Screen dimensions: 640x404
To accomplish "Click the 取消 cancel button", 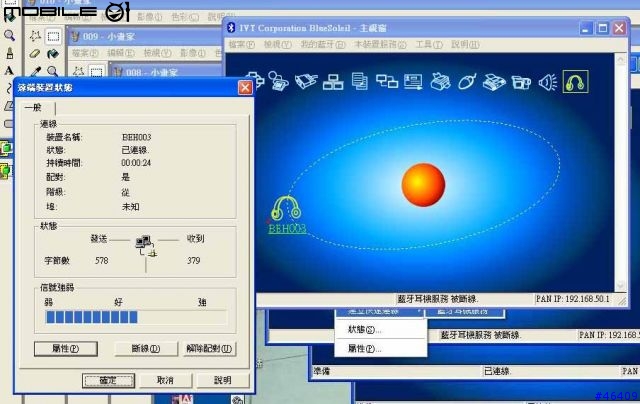I will (x=165, y=380).
